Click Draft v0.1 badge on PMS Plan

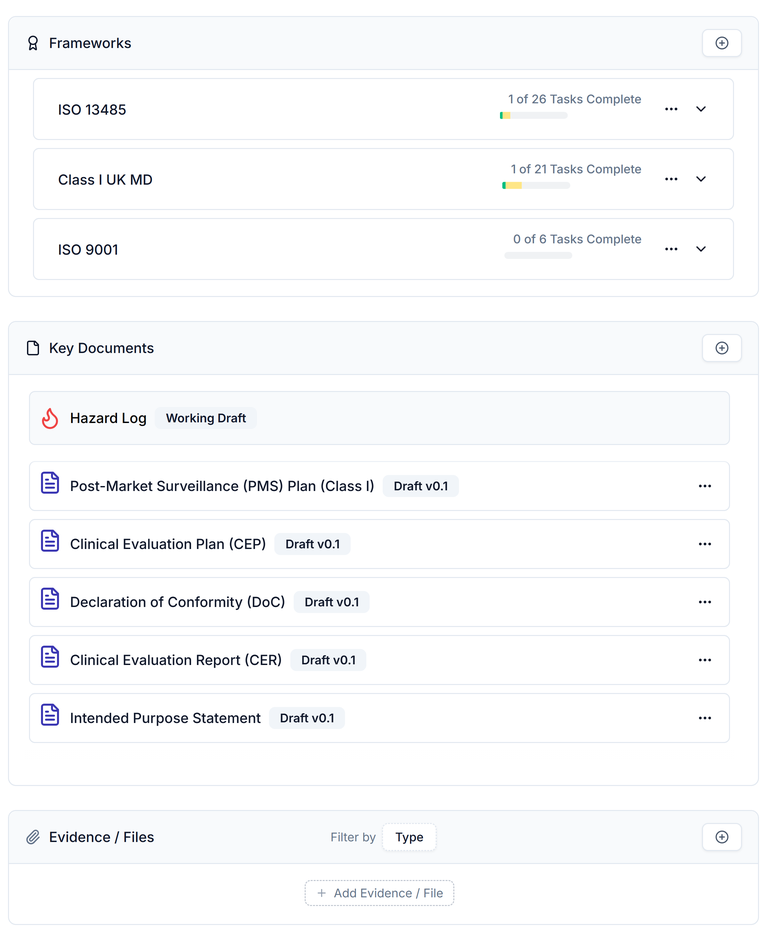pos(420,486)
